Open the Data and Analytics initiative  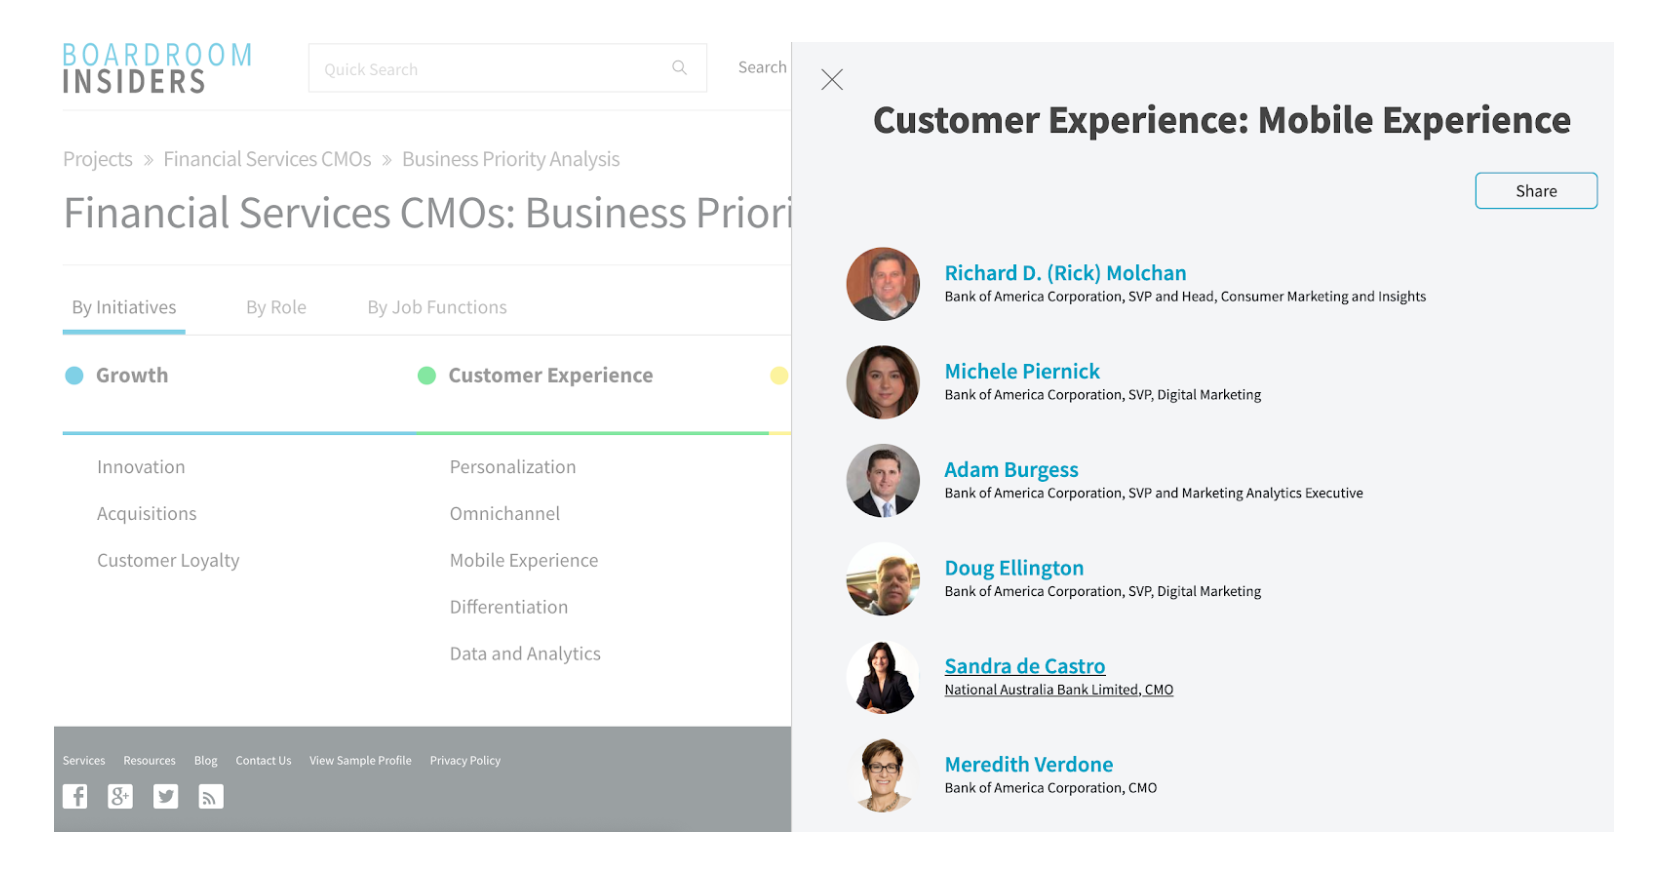point(525,654)
